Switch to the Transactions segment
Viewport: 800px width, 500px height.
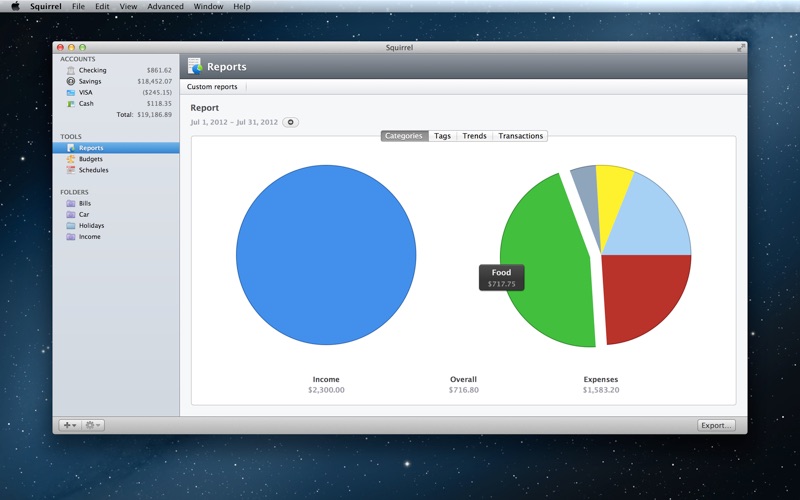click(x=520, y=136)
